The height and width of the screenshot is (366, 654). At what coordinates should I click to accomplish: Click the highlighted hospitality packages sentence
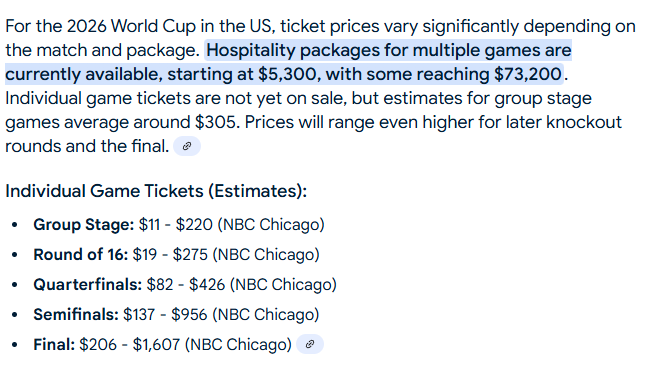[288, 62]
